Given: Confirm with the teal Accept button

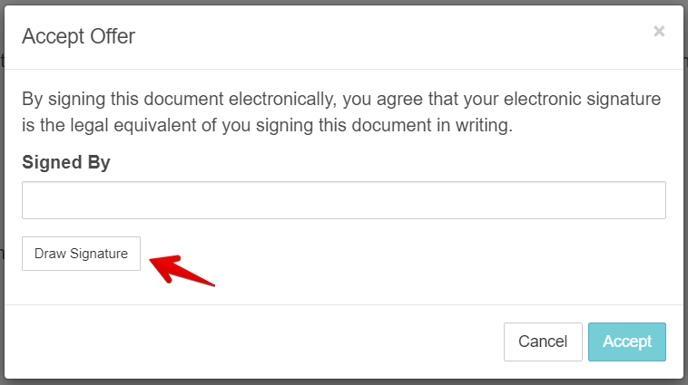Looking at the screenshot, I should (x=627, y=342).
